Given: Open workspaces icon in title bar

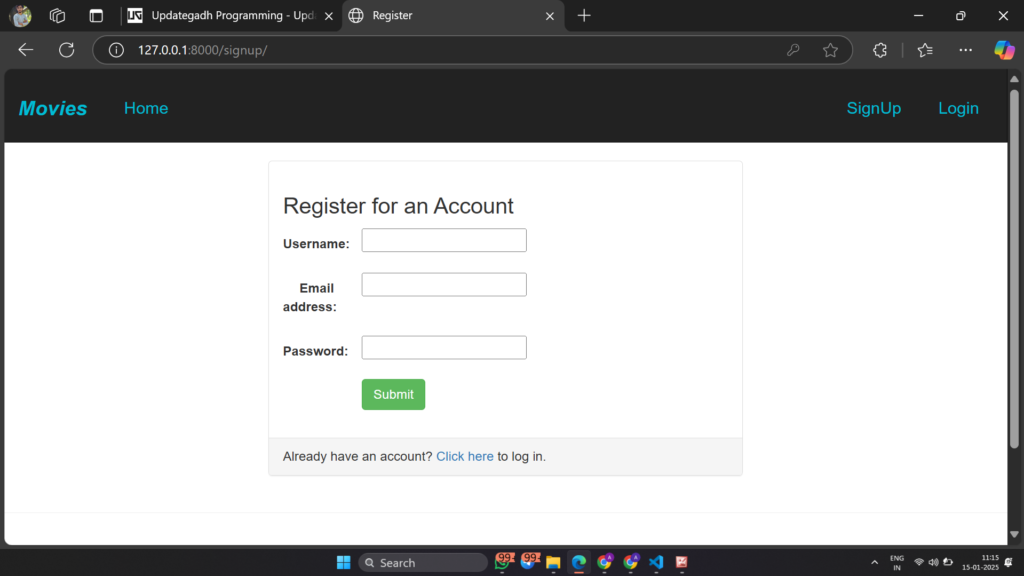Looking at the screenshot, I should 57,16.
